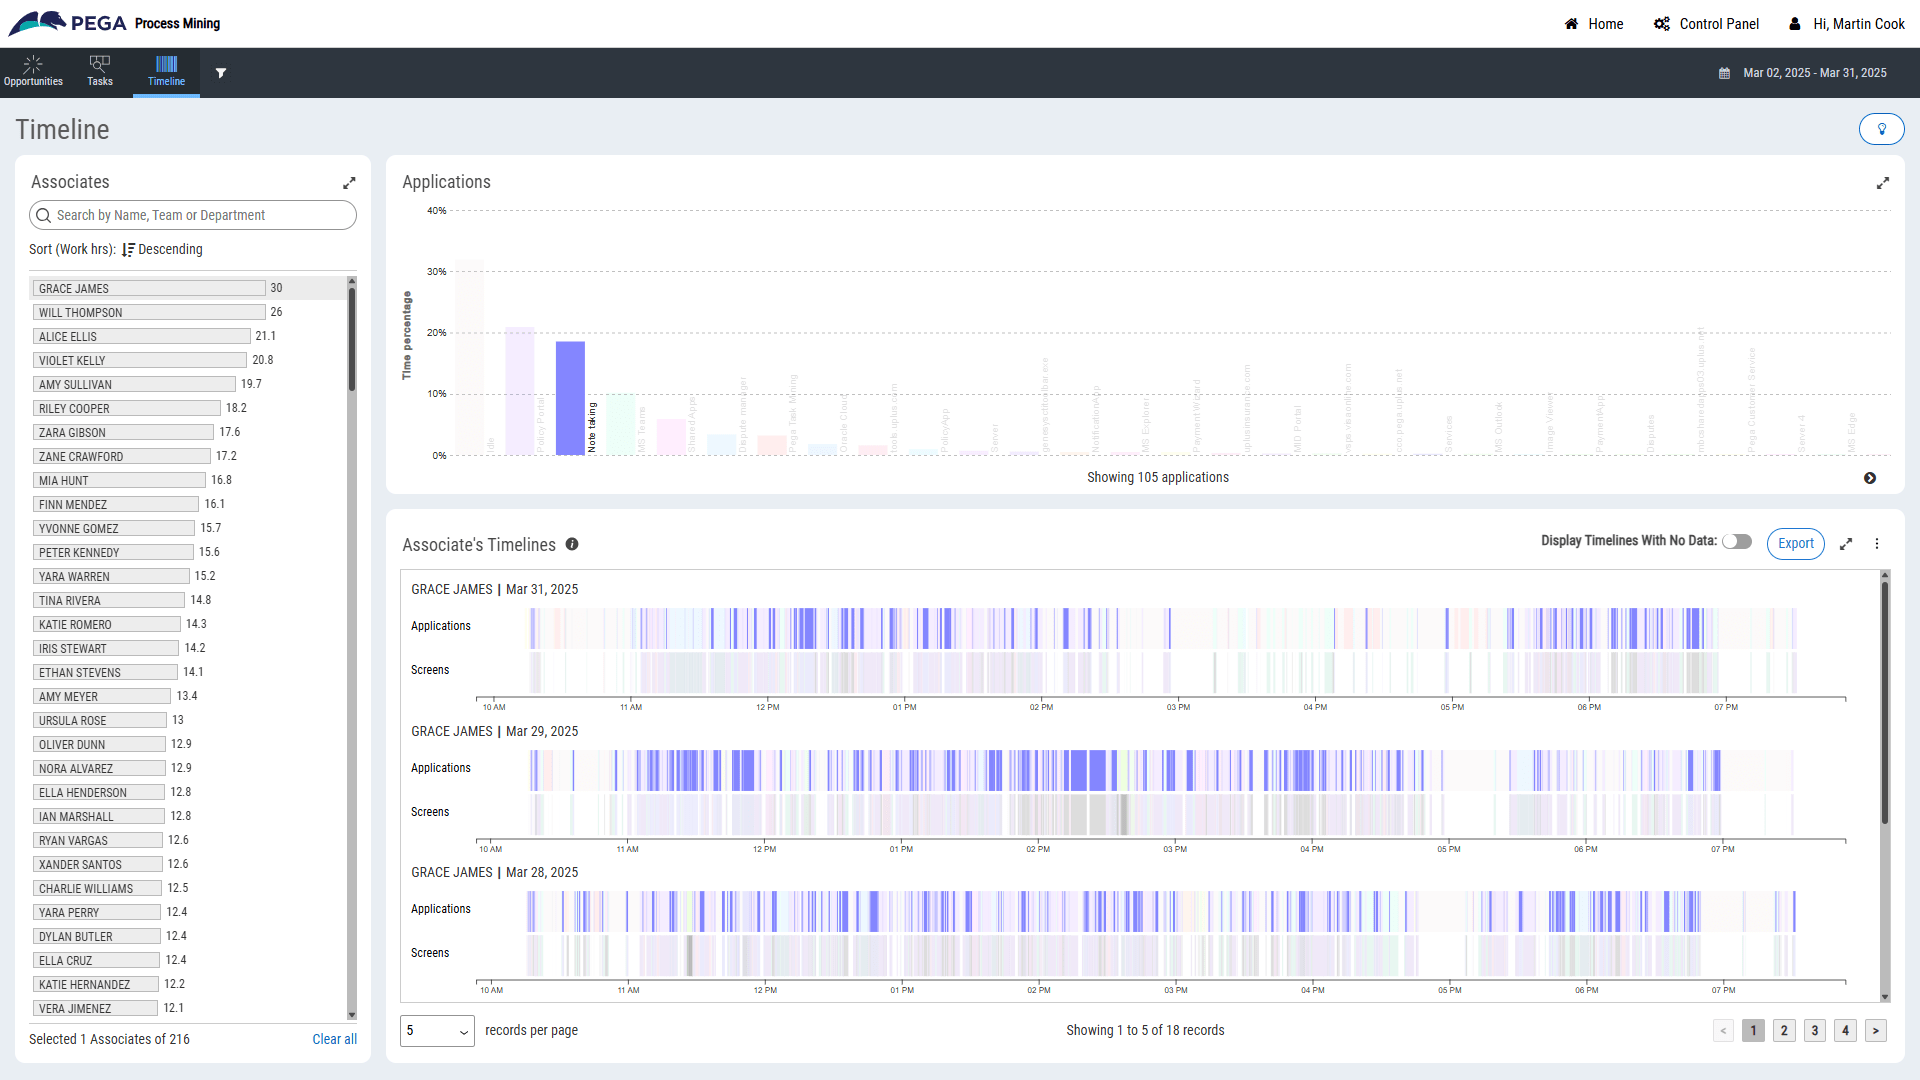Image resolution: width=1920 pixels, height=1080 pixels.
Task: Click the Clear all link
Action: tap(334, 1039)
